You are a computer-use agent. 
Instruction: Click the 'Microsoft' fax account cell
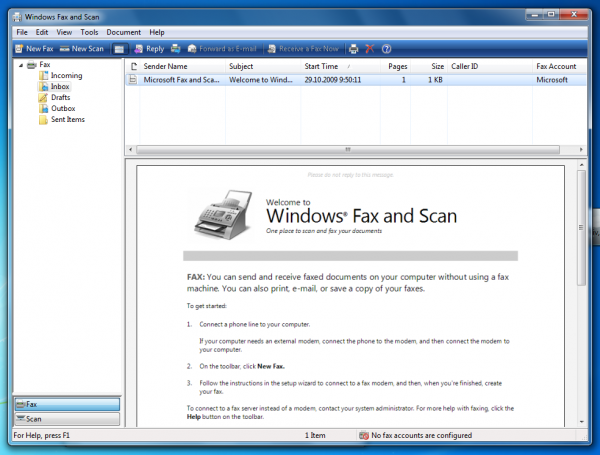pyautogui.click(x=552, y=80)
